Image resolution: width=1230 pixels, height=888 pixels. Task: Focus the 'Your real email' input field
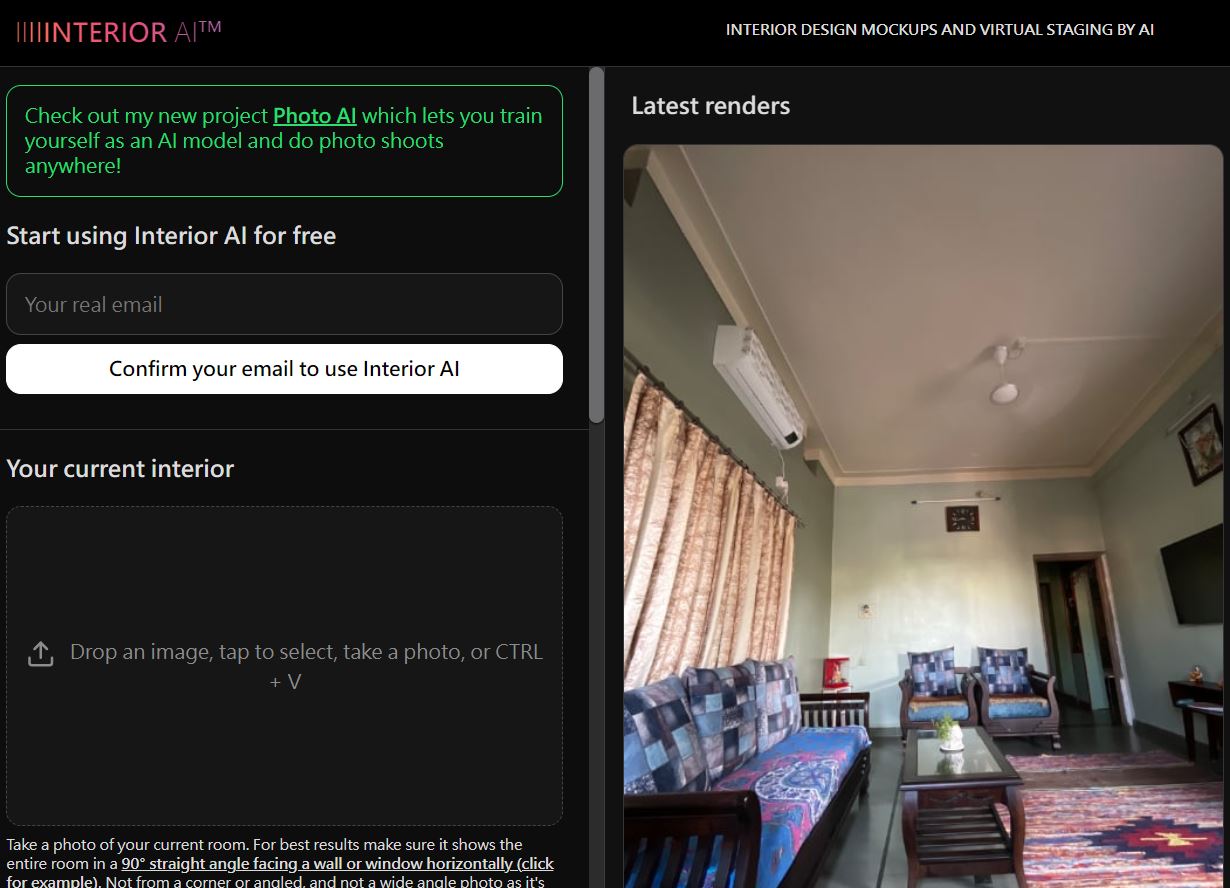[284, 304]
